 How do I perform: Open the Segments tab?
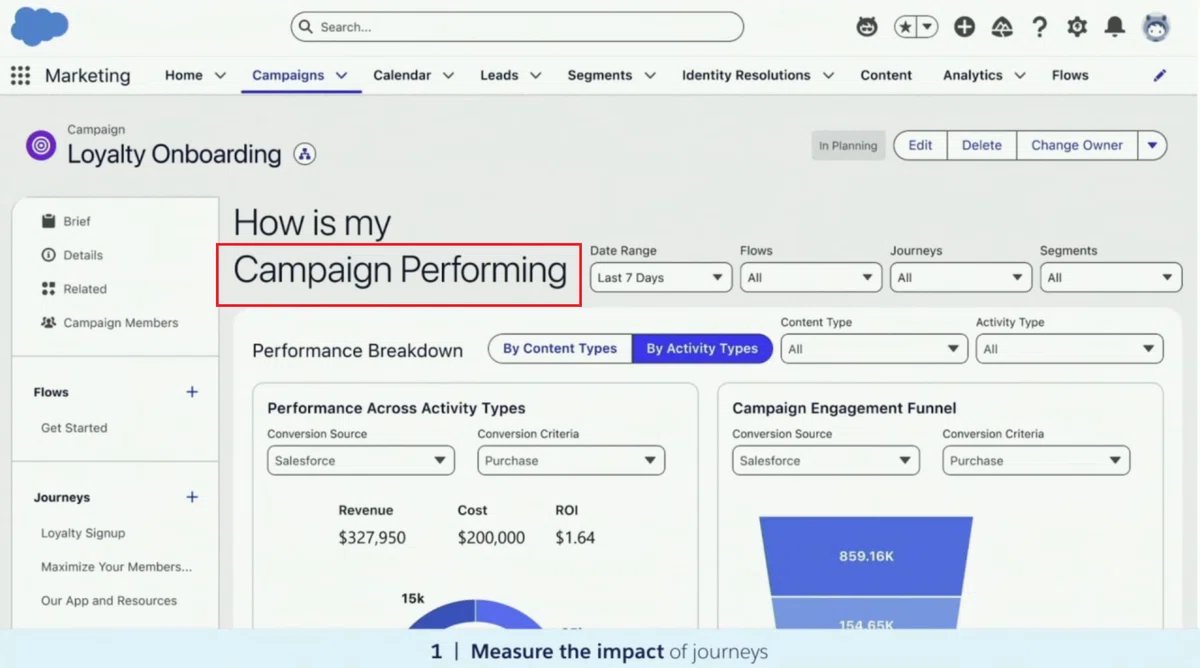[600, 75]
